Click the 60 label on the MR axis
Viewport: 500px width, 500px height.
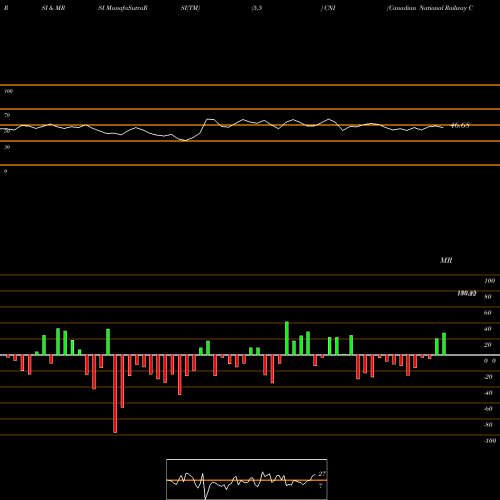[488, 313]
